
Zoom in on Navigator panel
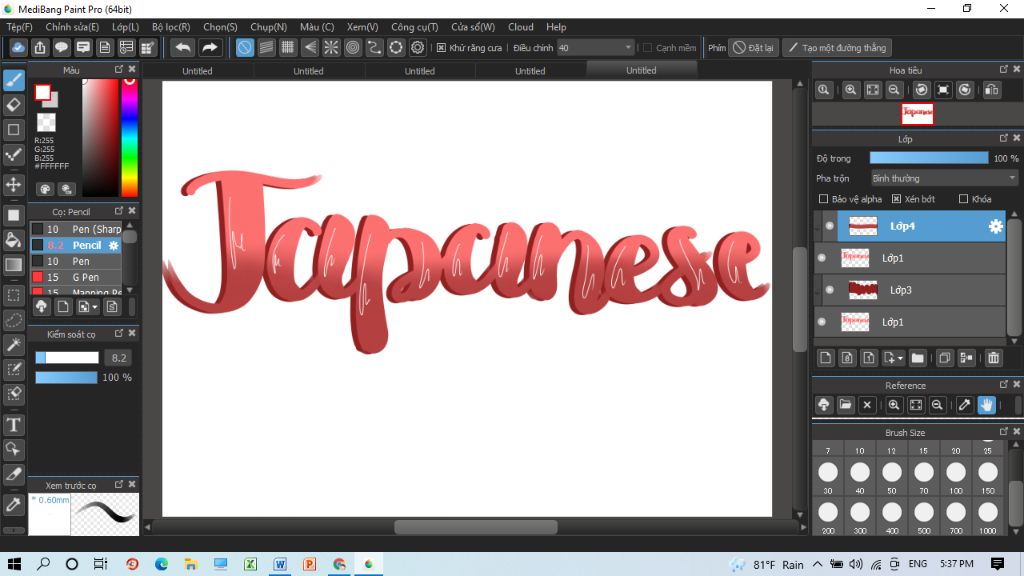point(850,90)
